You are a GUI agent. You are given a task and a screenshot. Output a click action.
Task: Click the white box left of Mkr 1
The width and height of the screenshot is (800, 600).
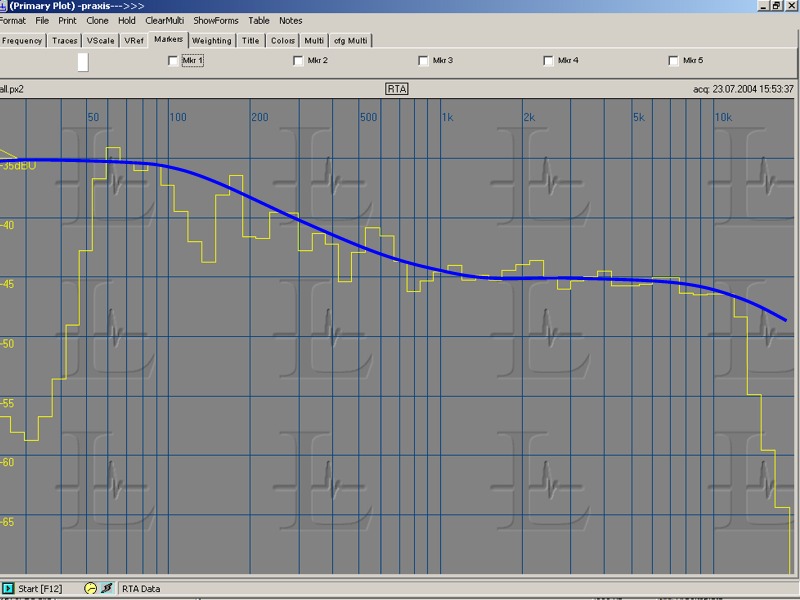point(83,62)
